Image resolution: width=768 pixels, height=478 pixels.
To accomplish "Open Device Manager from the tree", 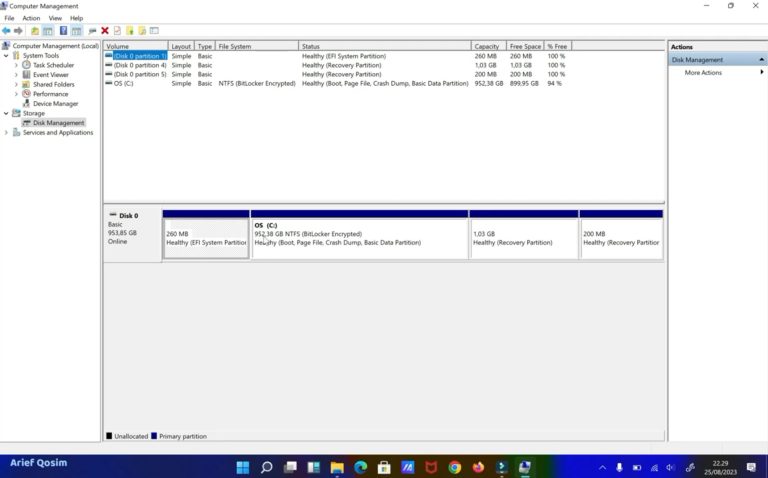I will (55, 103).
